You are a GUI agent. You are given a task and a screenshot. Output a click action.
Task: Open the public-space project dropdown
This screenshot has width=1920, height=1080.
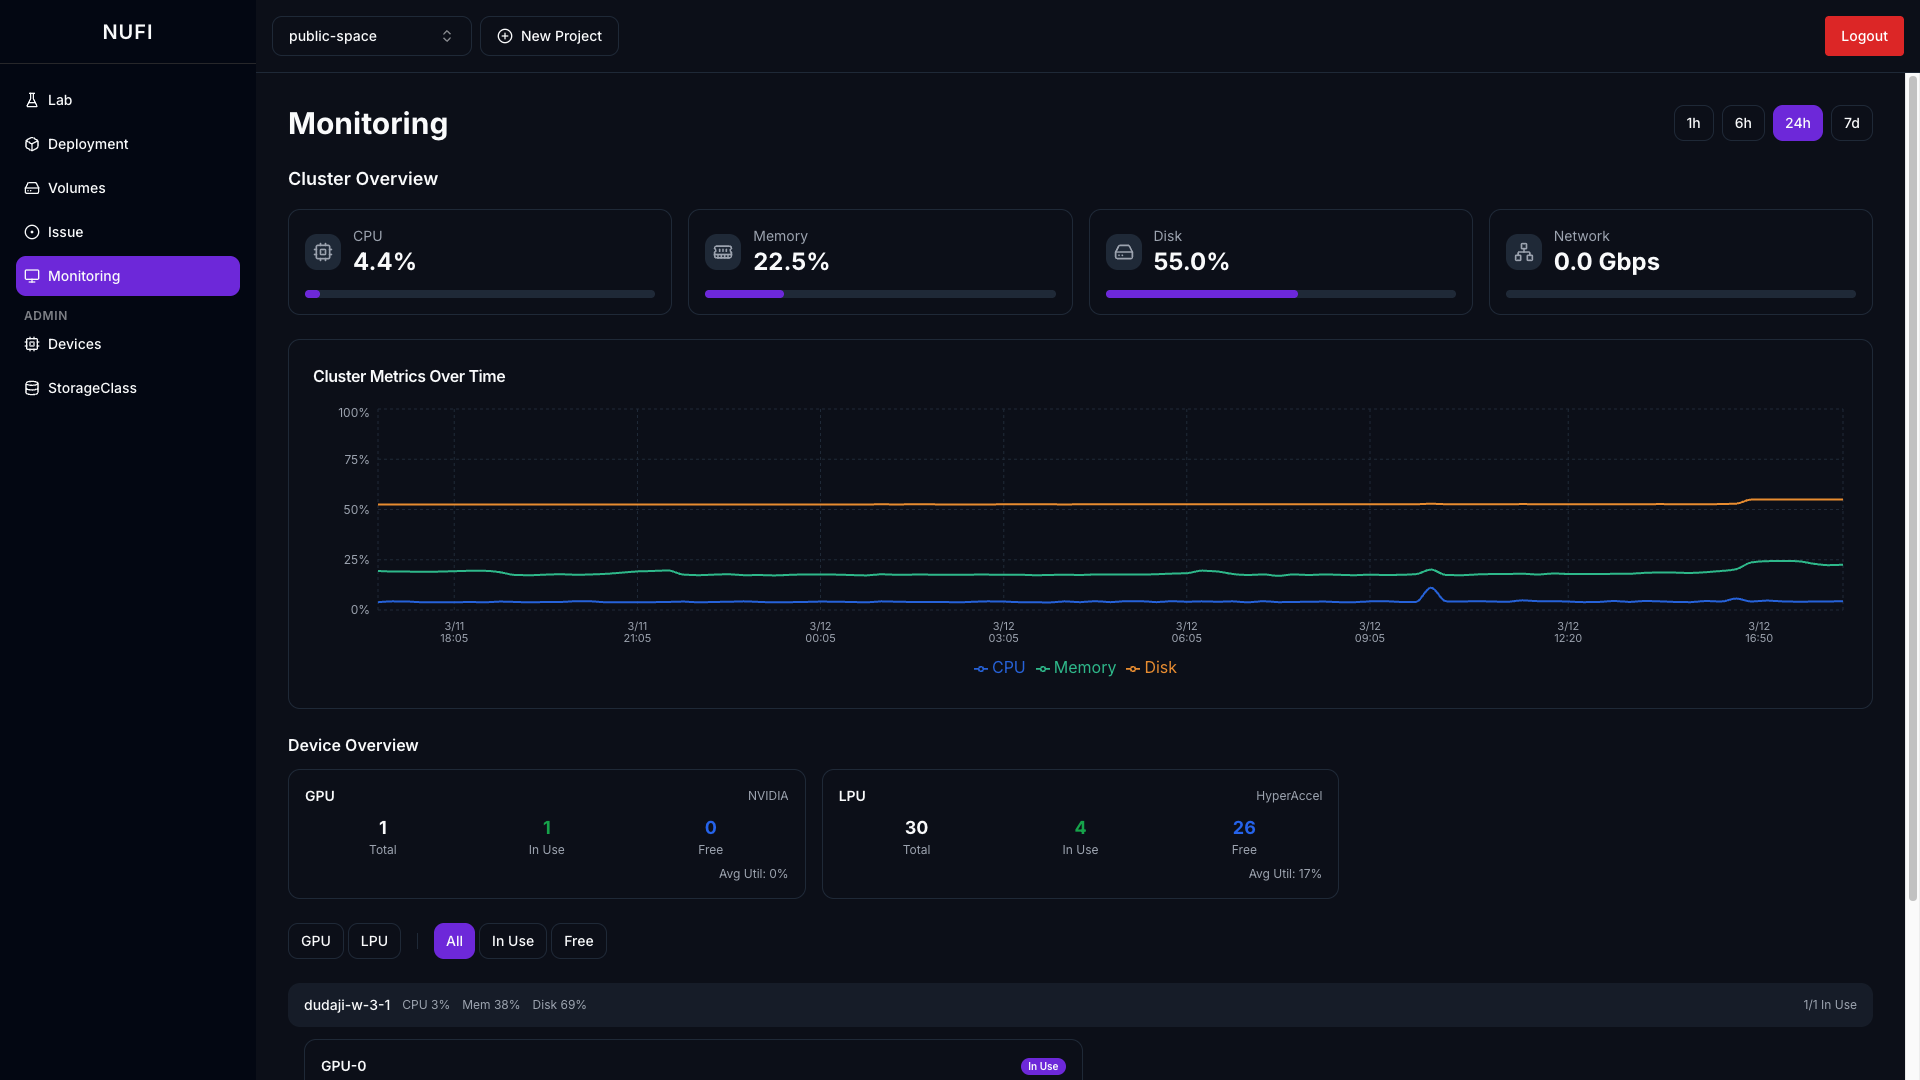pos(371,36)
